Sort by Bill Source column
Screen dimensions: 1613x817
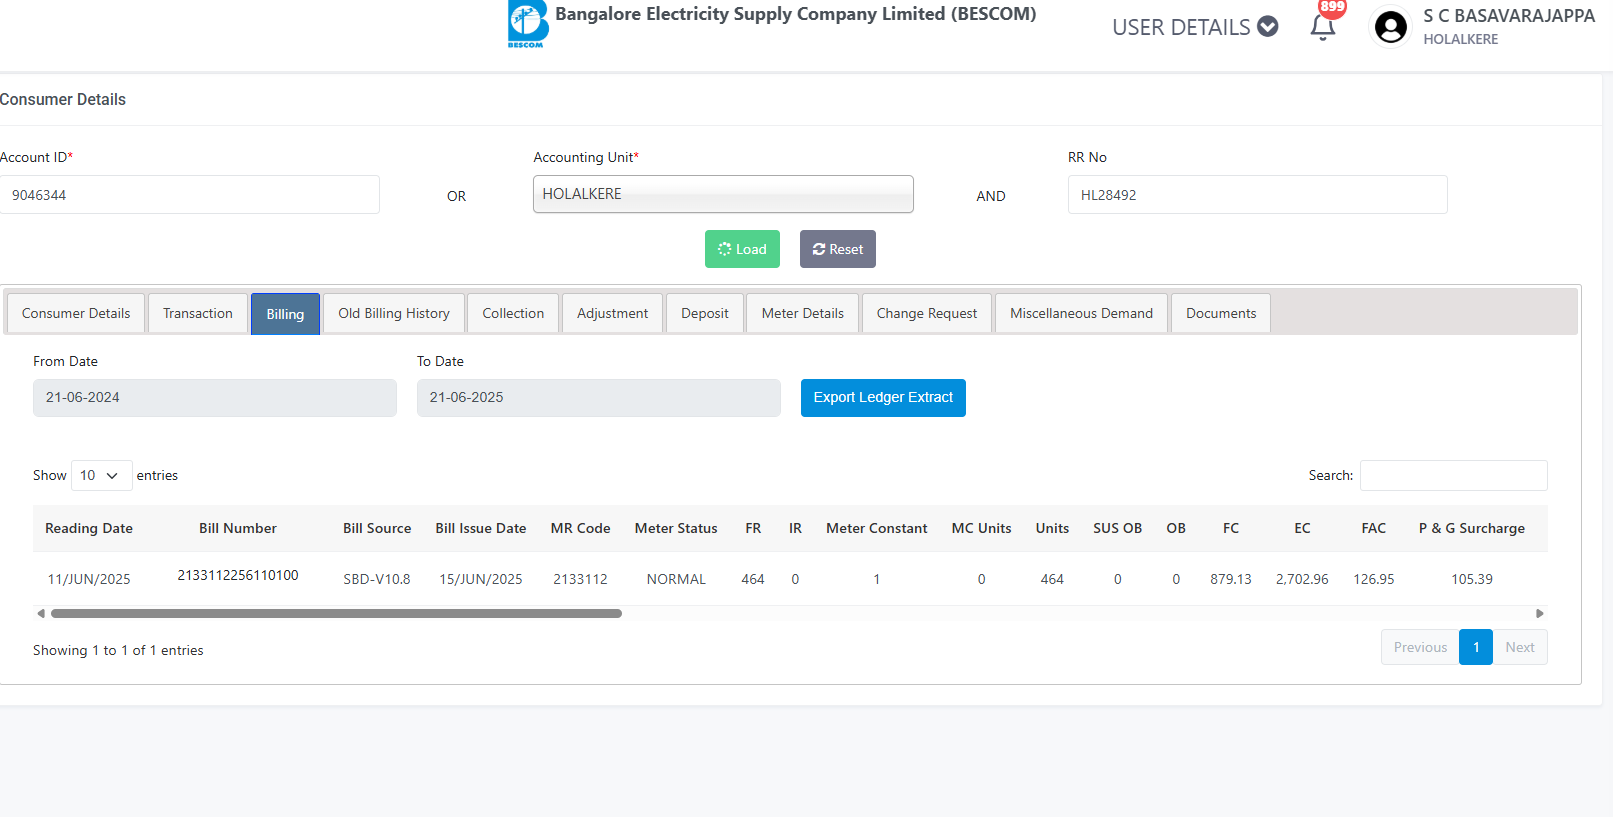tap(377, 528)
